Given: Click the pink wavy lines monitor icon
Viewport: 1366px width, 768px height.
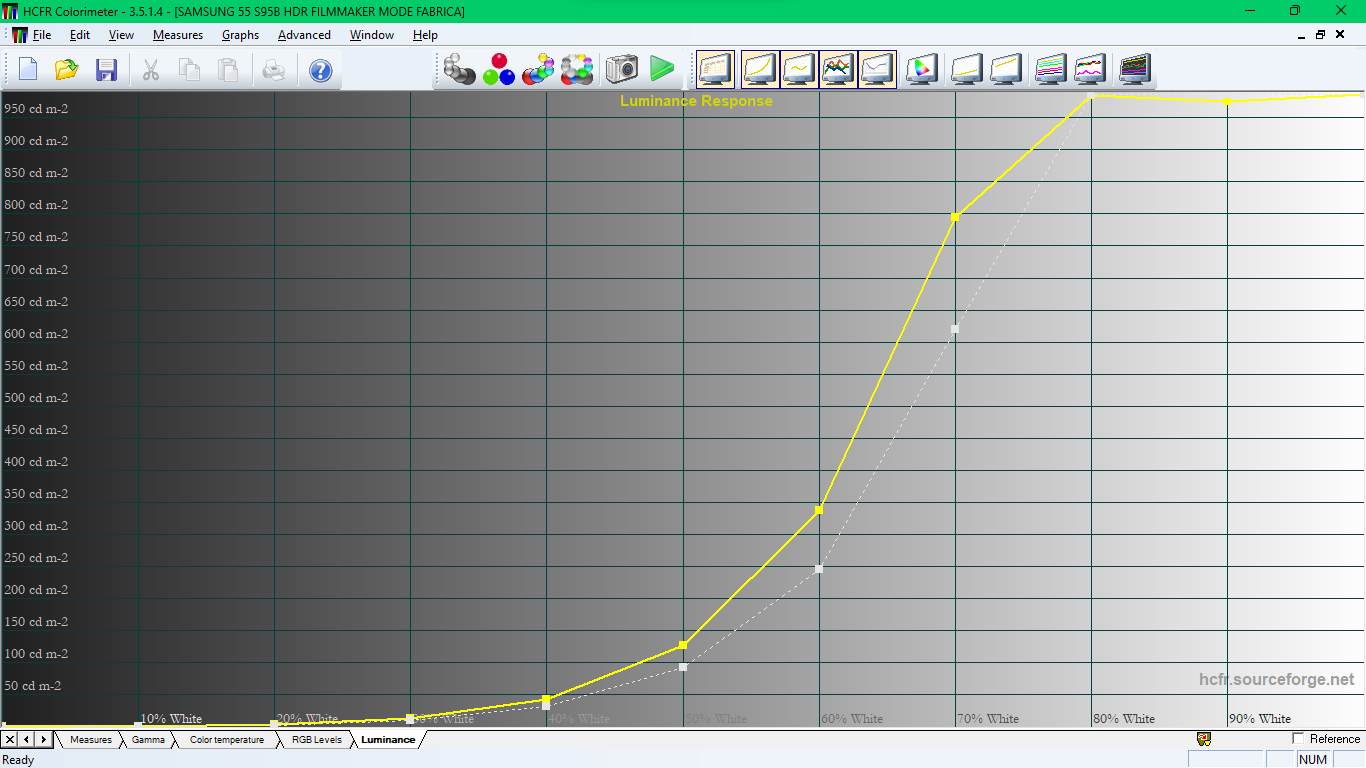Looking at the screenshot, I should tap(1089, 69).
